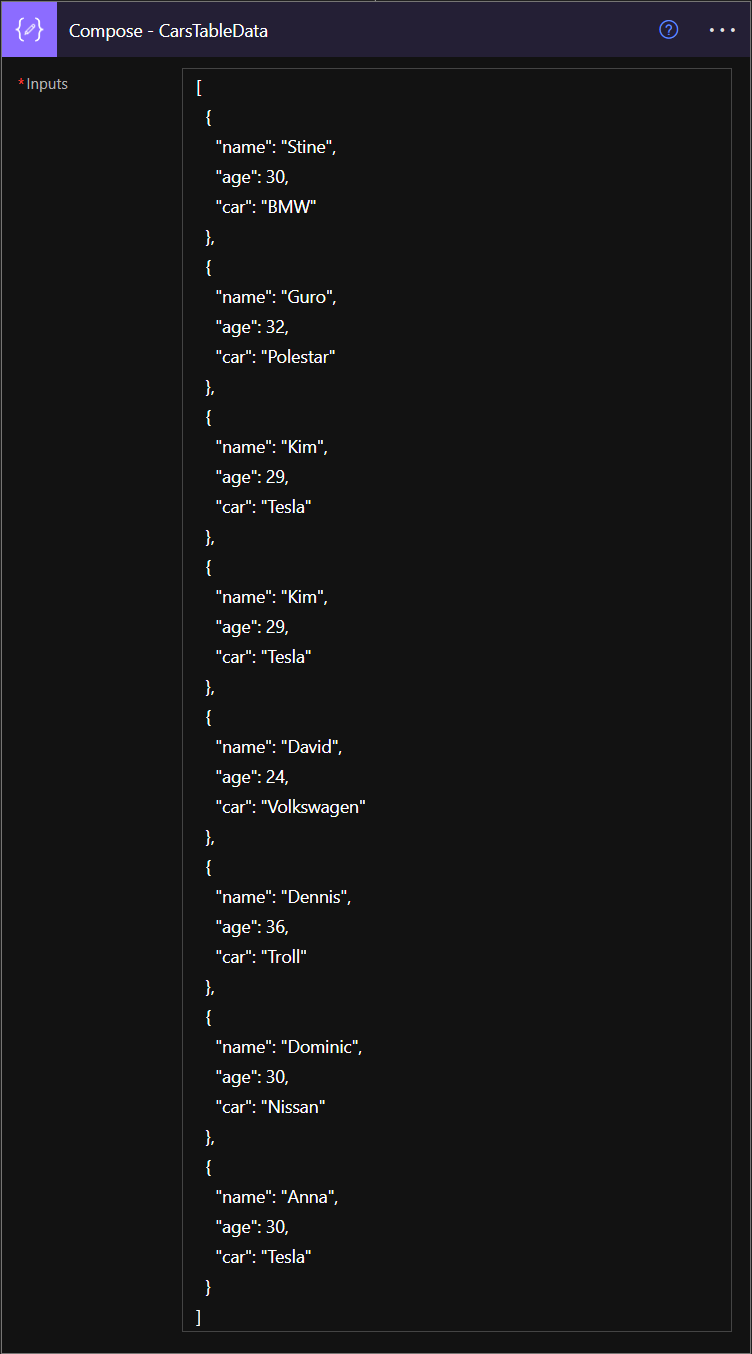The image size is (752, 1354).
Task: Click the "Polestar" car text
Action: click(299, 356)
